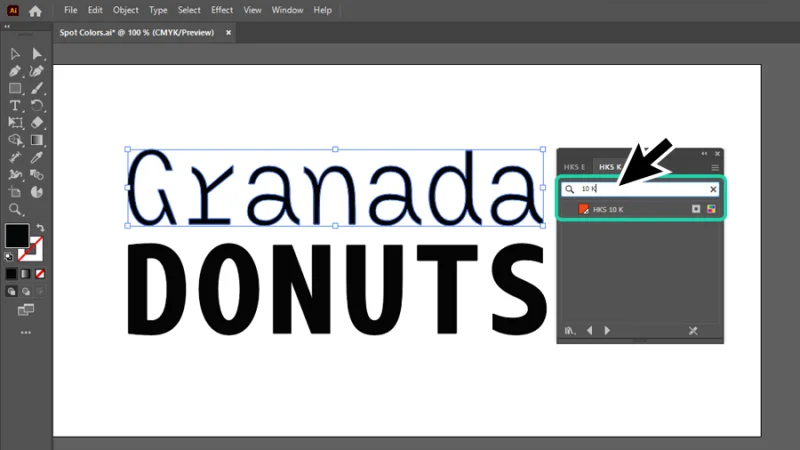This screenshot has height=450, width=800.
Task: Select the Zoom tool
Action: 15,209
